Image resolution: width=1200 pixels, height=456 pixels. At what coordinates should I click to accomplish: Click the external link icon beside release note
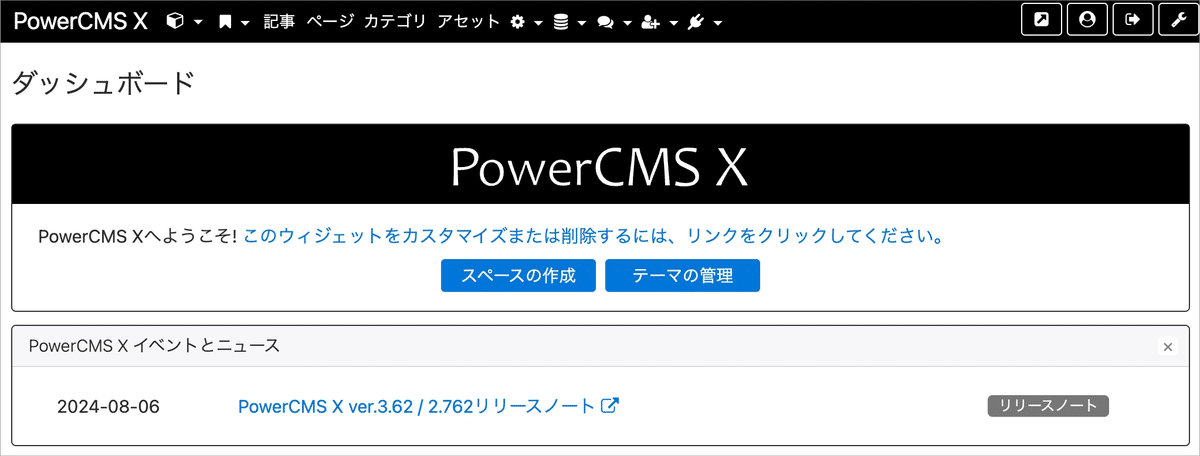(x=610, y=406)
